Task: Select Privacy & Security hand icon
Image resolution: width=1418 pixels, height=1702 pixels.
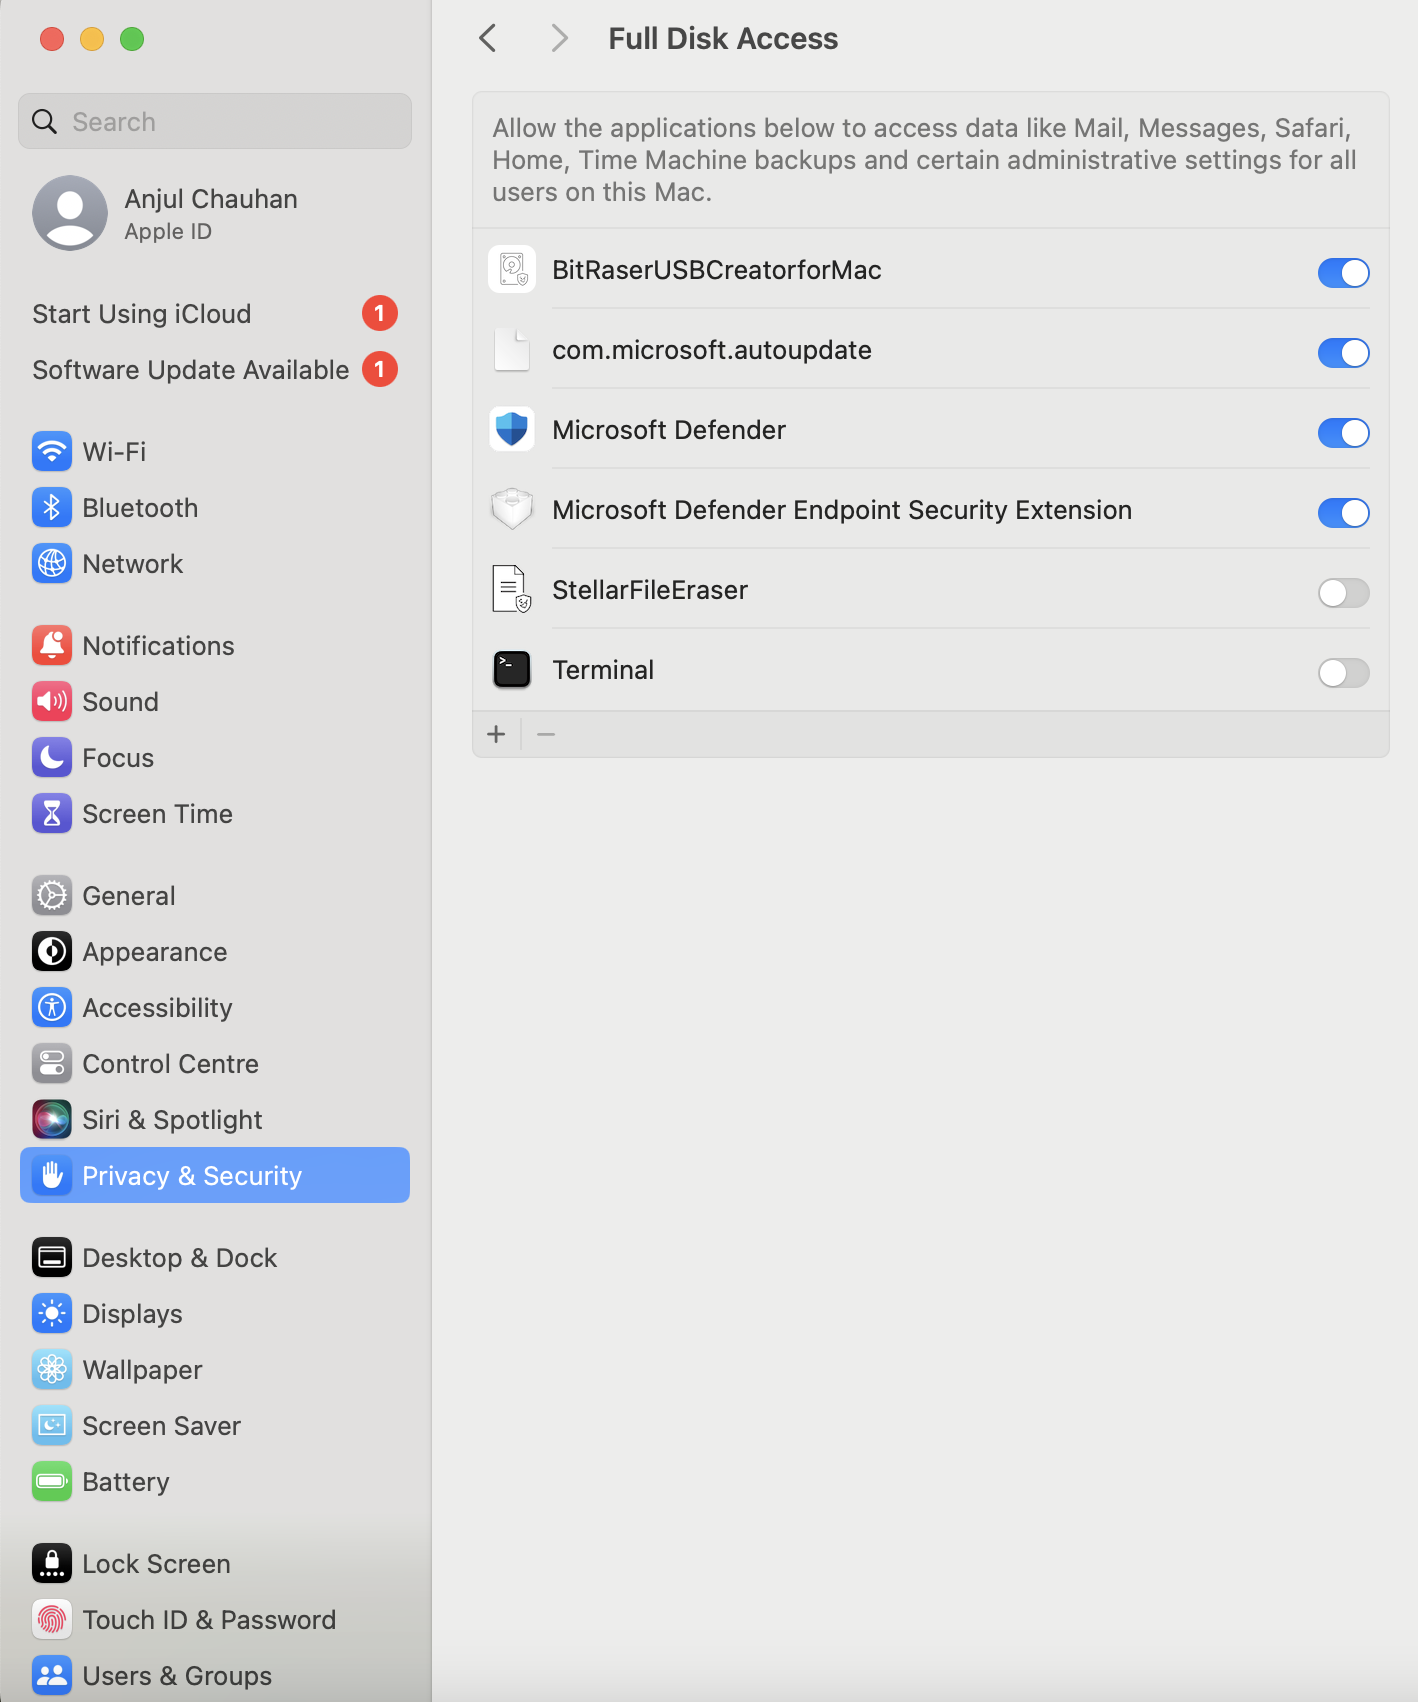Action: [52, 1176]
